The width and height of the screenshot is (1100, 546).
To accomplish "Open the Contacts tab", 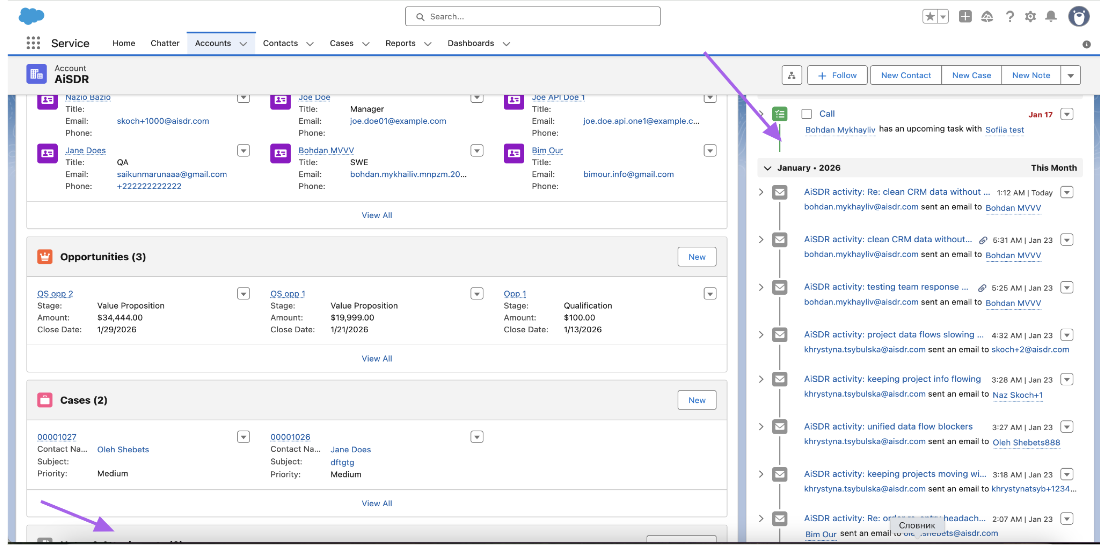I will click(x=281, y=44).
